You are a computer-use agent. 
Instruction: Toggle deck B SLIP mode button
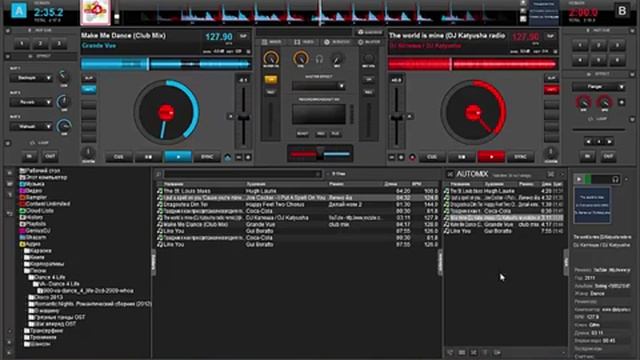point(551,78)
